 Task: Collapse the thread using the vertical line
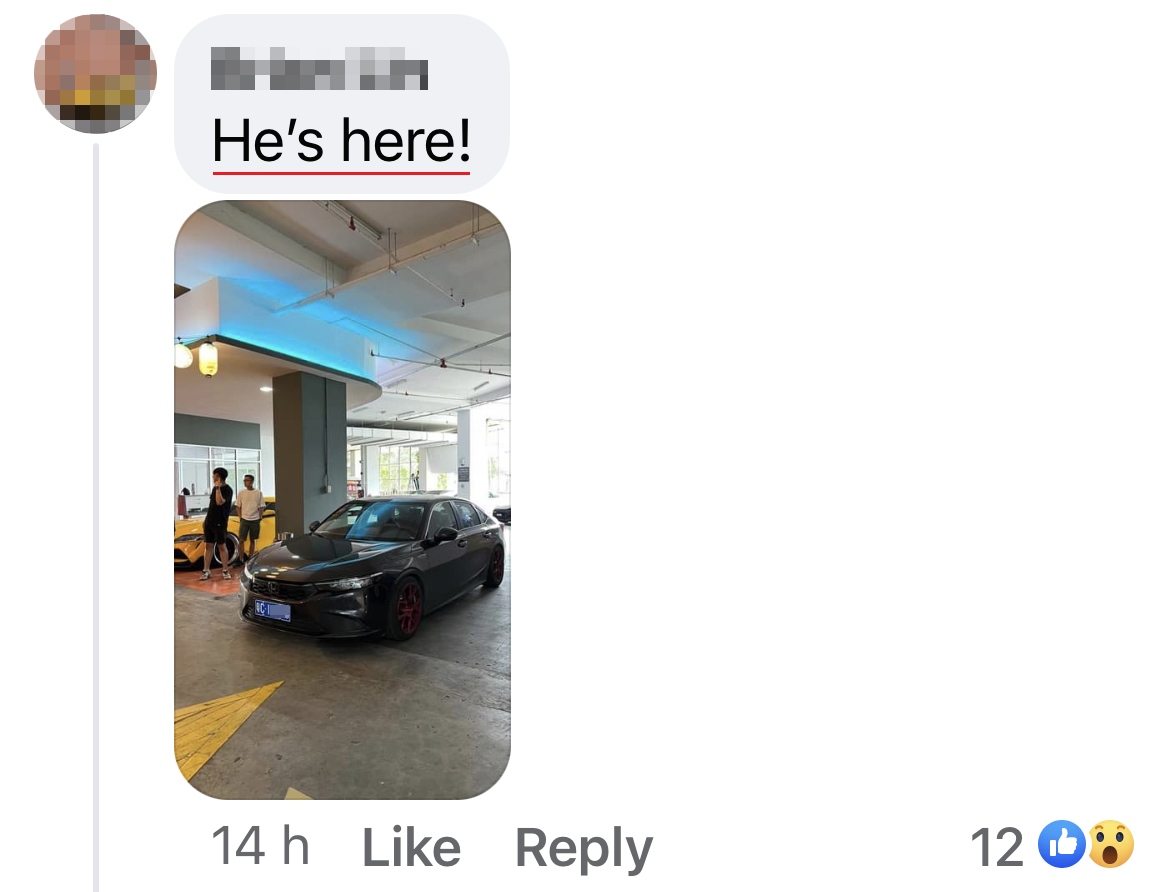point(96,517)
